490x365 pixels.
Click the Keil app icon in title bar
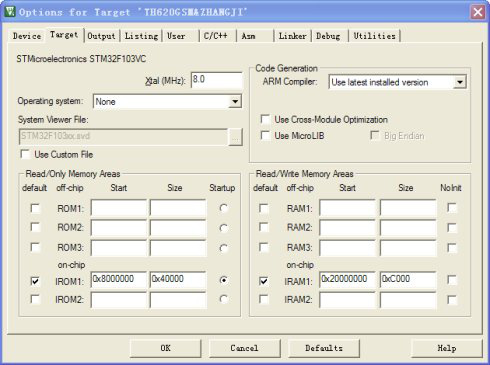click(10, 12)
